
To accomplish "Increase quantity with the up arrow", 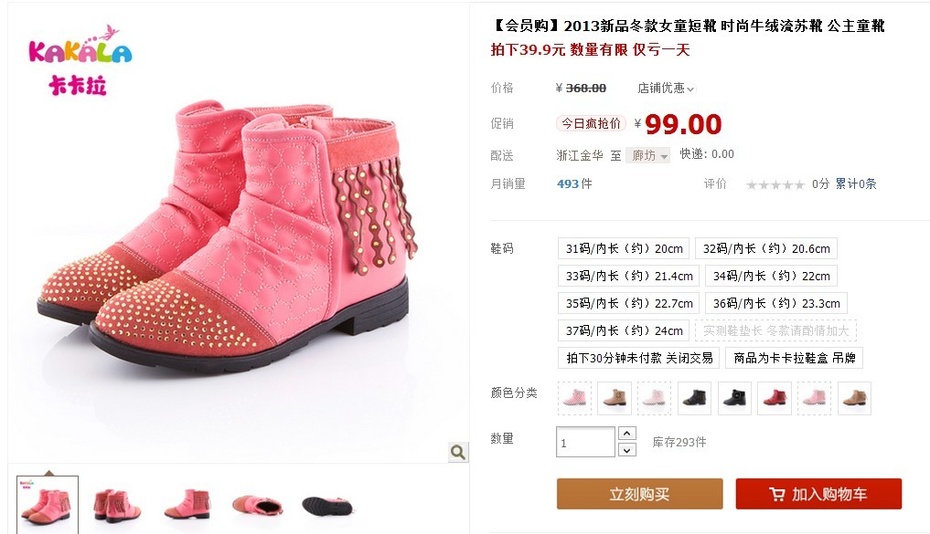I will [627, 433].
